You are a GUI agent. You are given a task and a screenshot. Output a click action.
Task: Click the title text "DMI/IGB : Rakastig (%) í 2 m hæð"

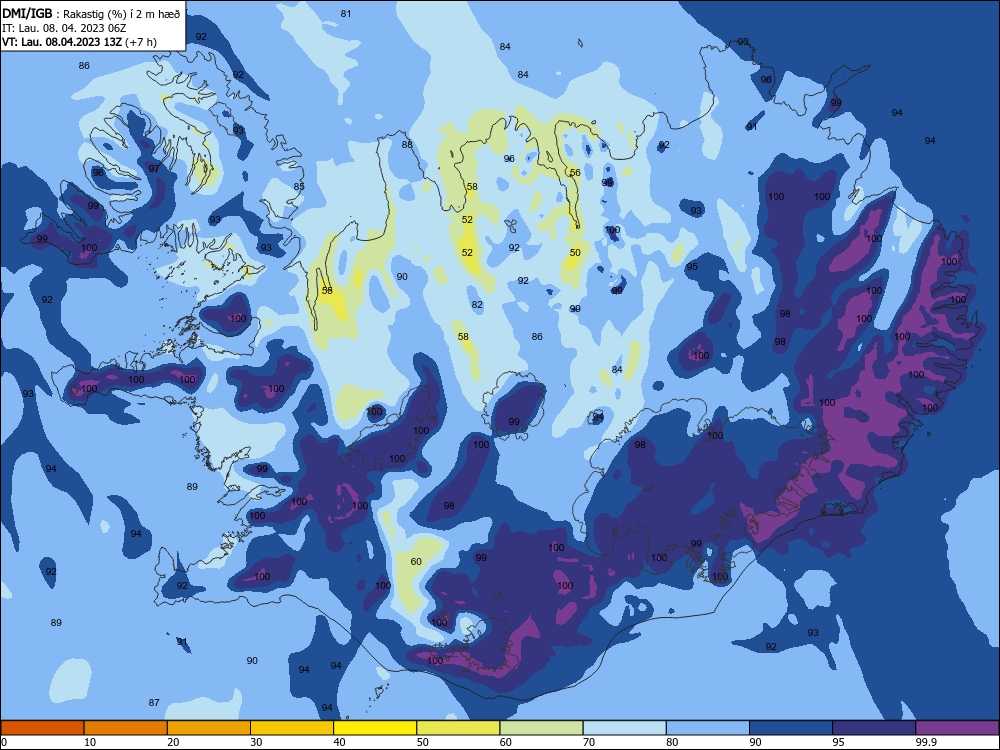point(91,13)
